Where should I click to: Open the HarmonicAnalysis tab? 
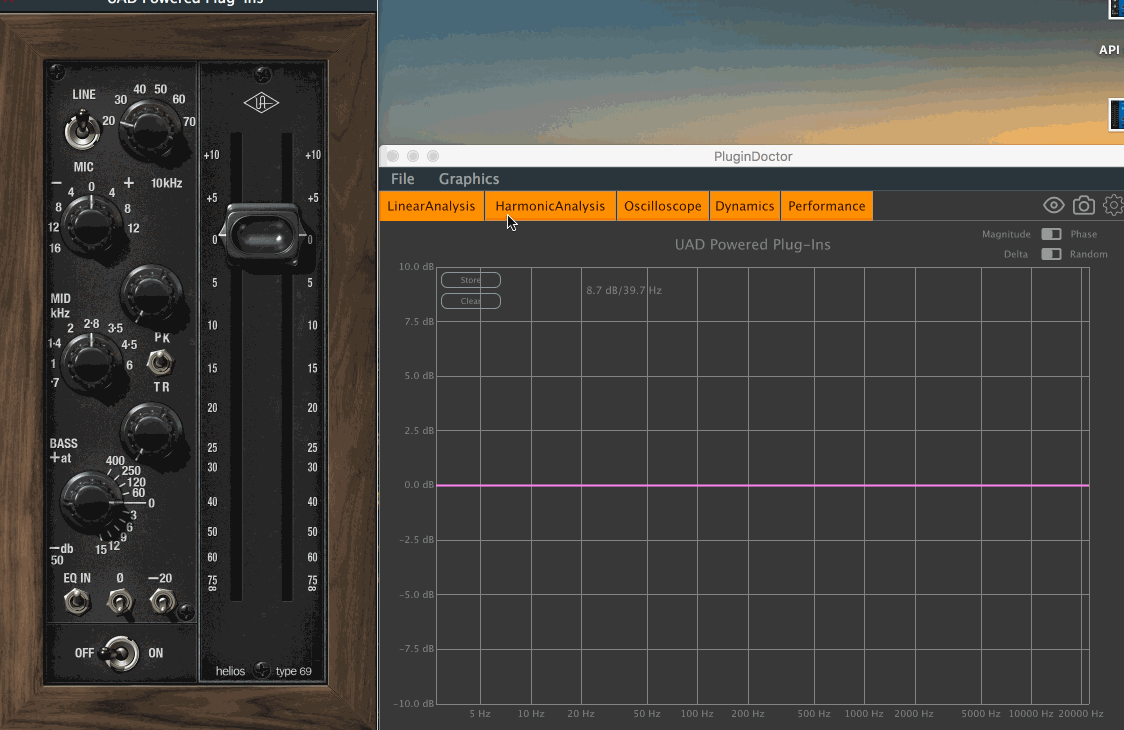(550, 206)
